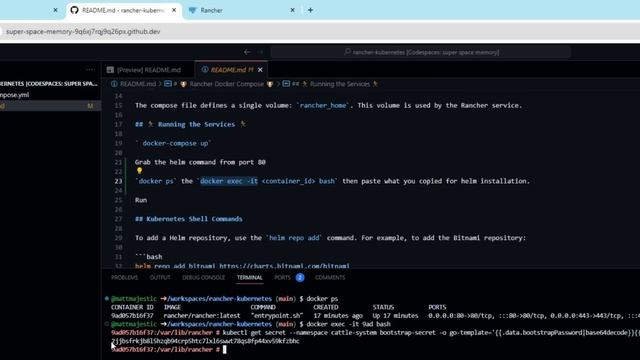Click container ID 9ad057b16f37 in docker ps output
The image size is (640, 360).
132,316
